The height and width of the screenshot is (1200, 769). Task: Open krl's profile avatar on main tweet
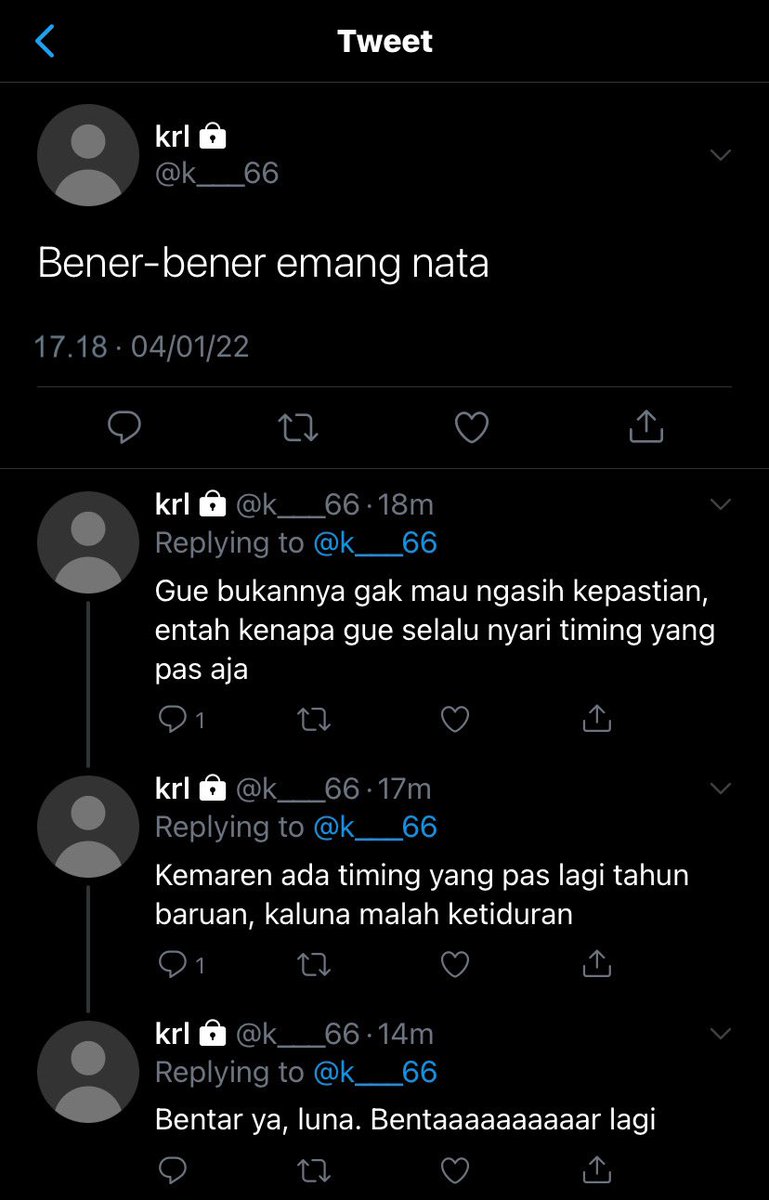click(88, 155)
